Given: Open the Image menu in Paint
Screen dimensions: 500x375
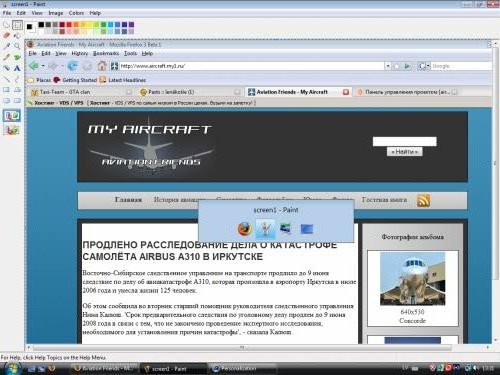Looking at the screenshot, I should pyautogui.click(x=56, y=13).
